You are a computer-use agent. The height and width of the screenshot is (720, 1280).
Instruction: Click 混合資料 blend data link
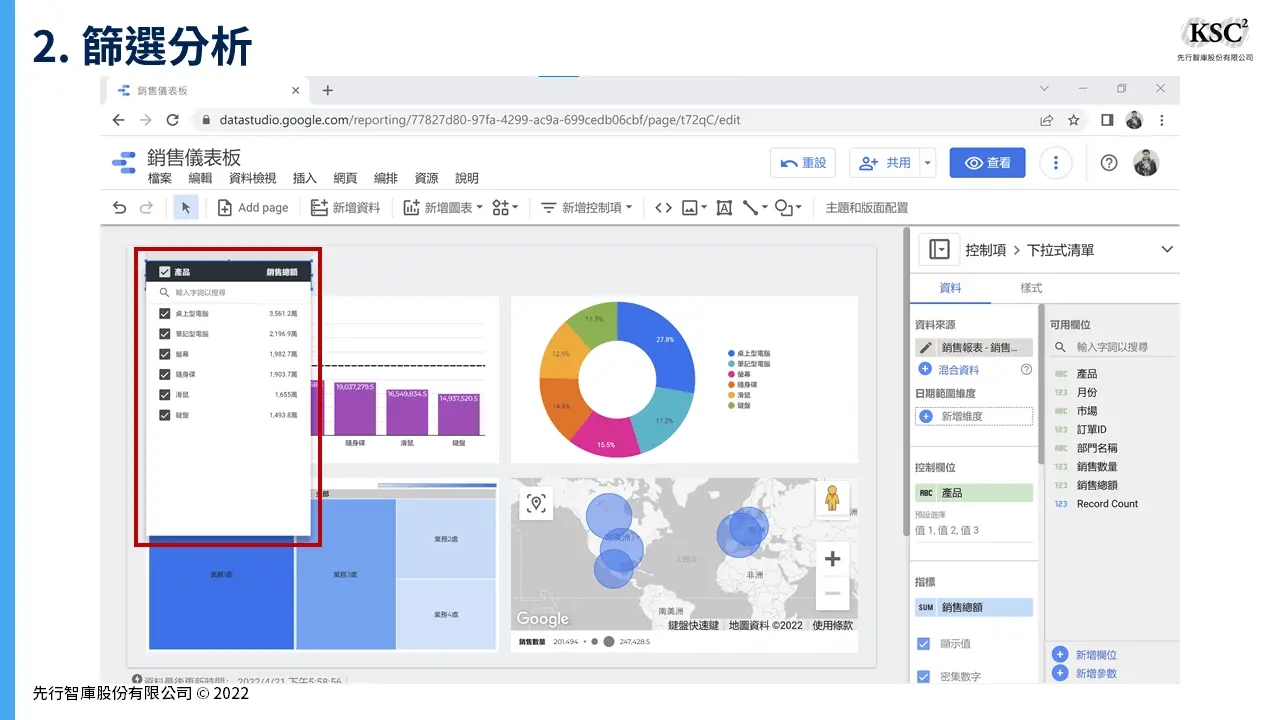tap(959, 370)
